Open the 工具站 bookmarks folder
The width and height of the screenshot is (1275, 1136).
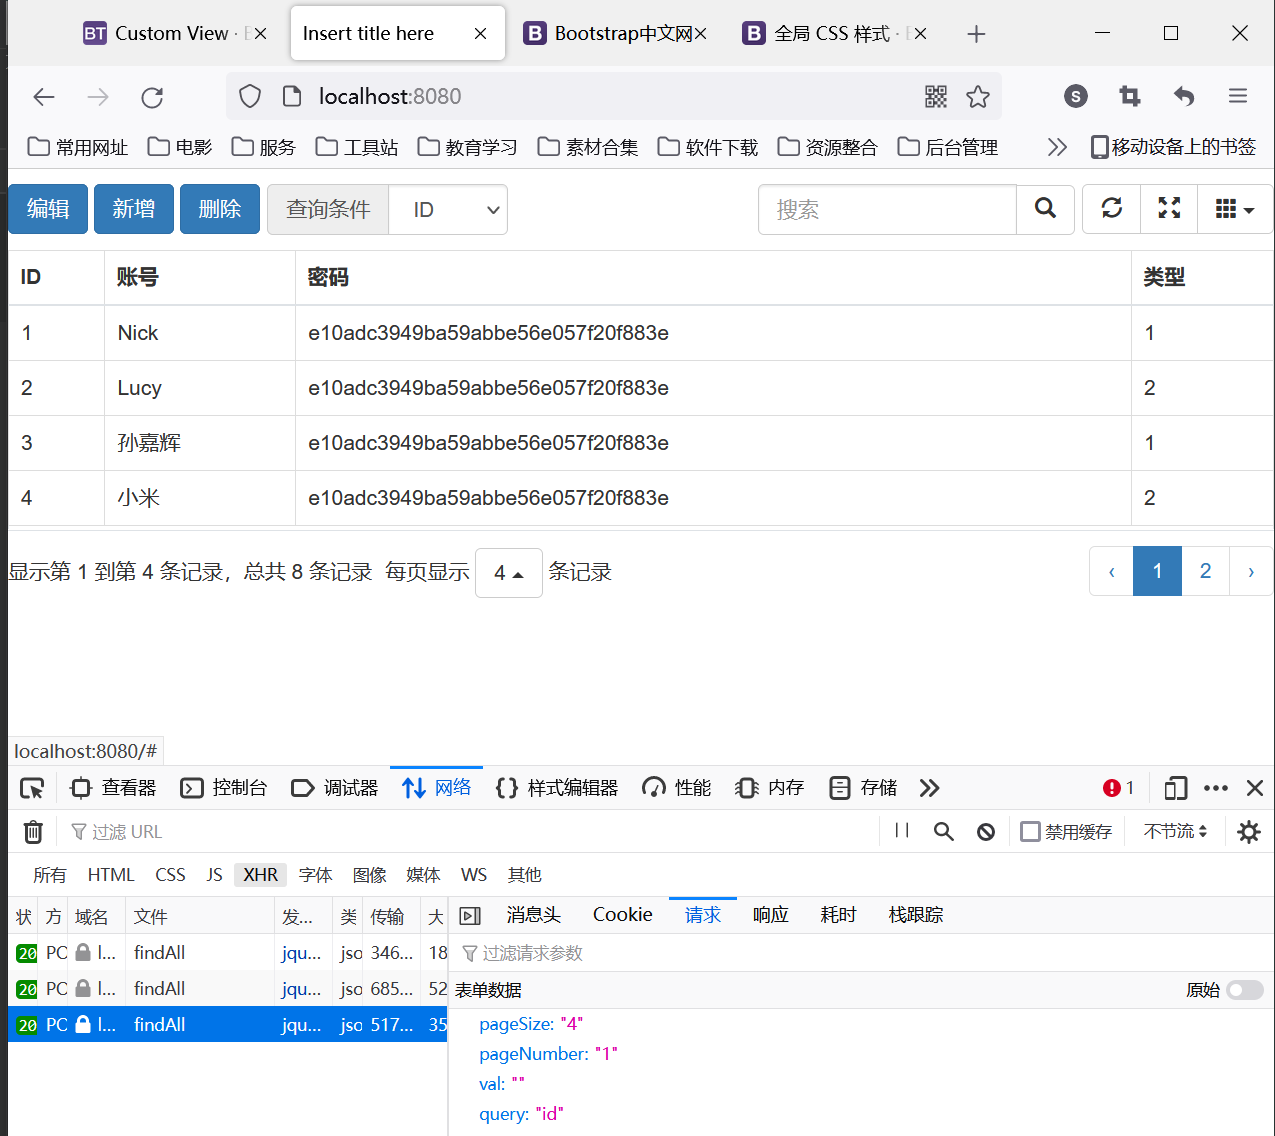point(357,147)
